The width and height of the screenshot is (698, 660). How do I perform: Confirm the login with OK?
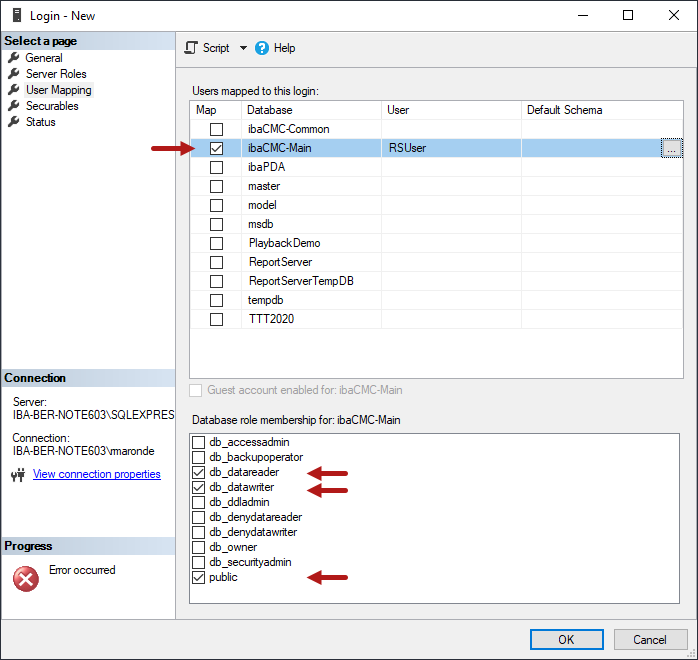[x=567, y=640]
